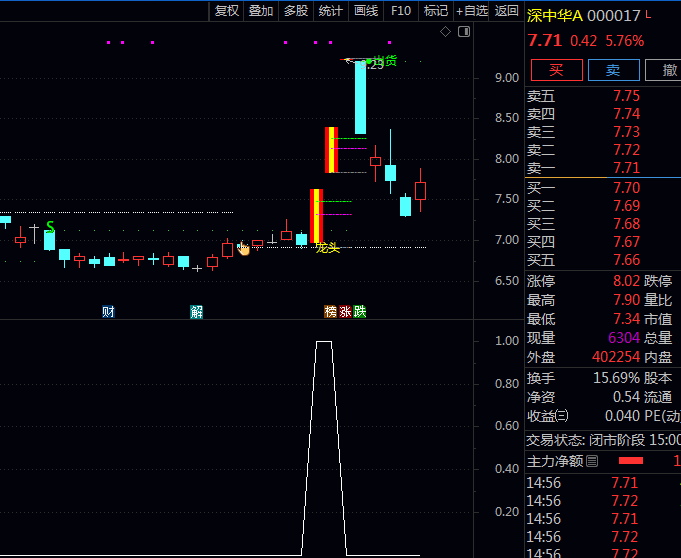This screenshot has width=681, height=558.
Task: Select the 多股 multi-stock view
Action: [296, 10]
